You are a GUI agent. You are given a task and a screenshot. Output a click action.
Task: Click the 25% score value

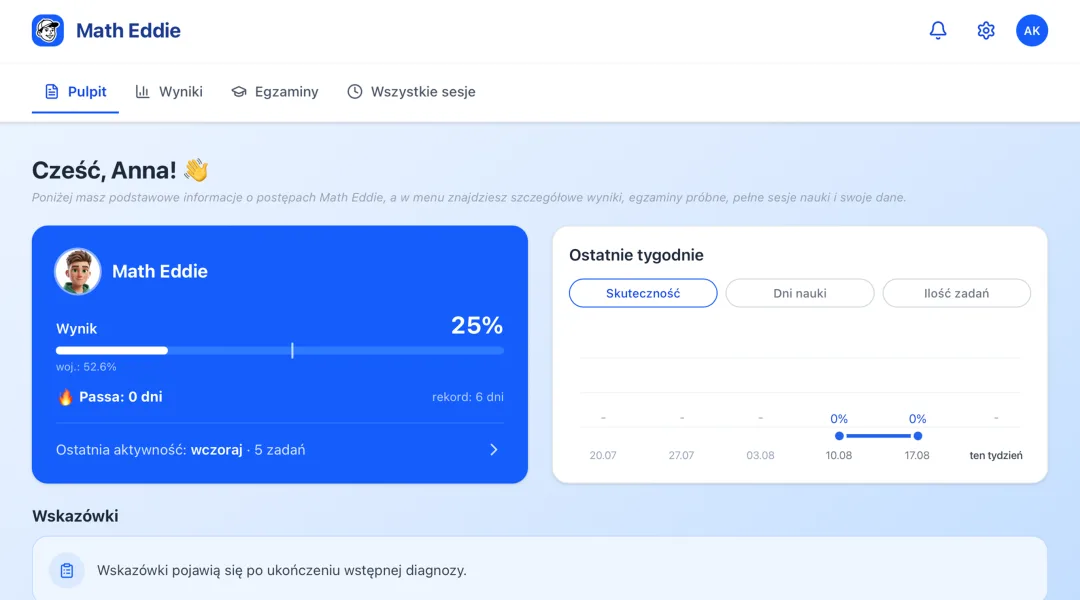[477, 325]
